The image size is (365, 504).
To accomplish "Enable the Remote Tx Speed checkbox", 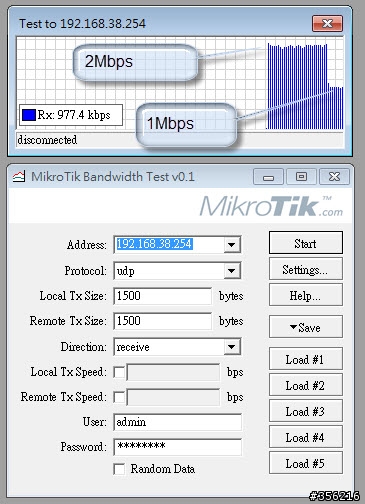I will [119, 397].
